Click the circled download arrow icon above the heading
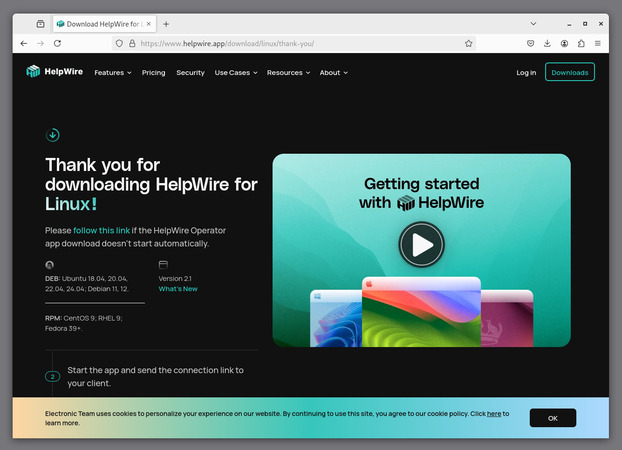The height and width of the screenshot is (450, 622). pyautogui.click(x=53, y=135)
